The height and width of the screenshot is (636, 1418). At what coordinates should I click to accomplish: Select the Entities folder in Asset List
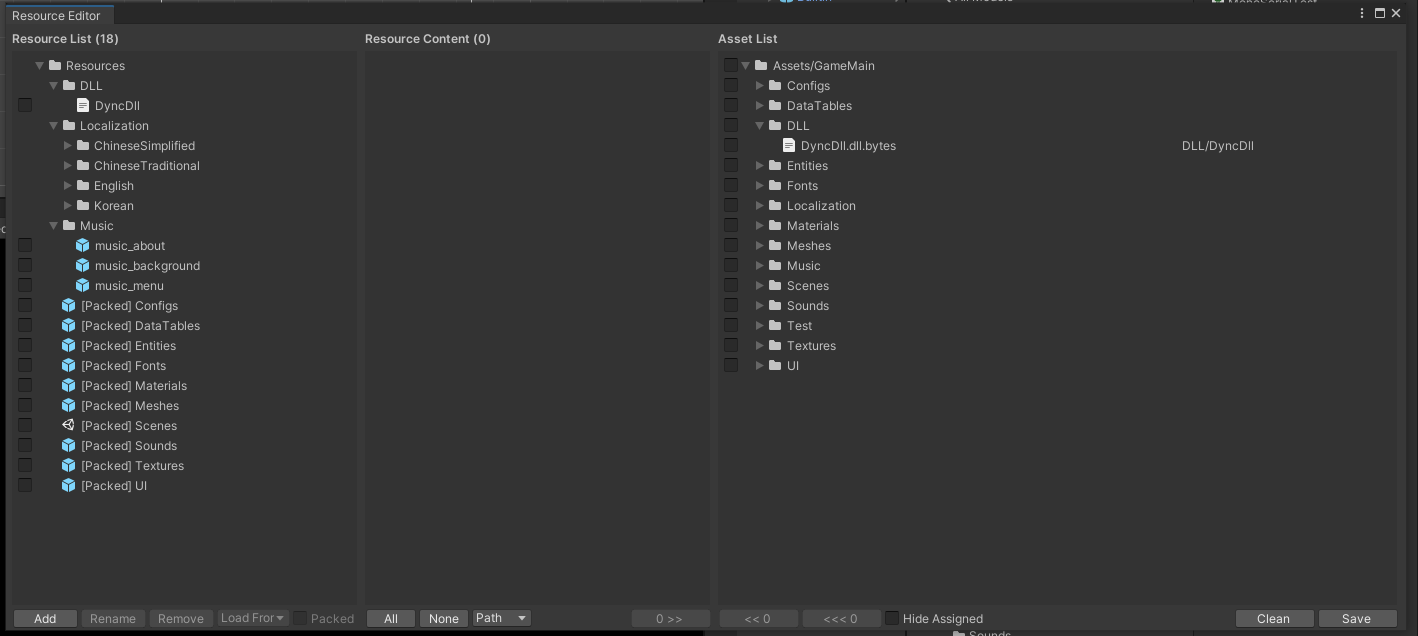pos(807,165)
